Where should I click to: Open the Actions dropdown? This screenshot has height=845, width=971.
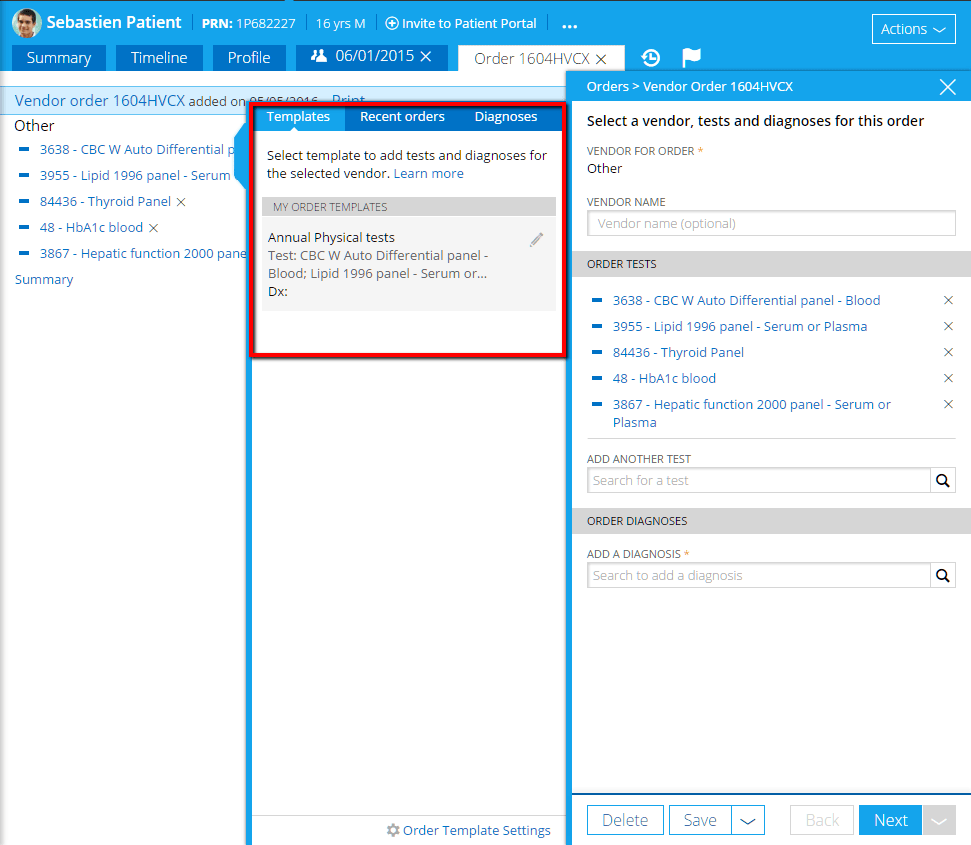point(913,29)
